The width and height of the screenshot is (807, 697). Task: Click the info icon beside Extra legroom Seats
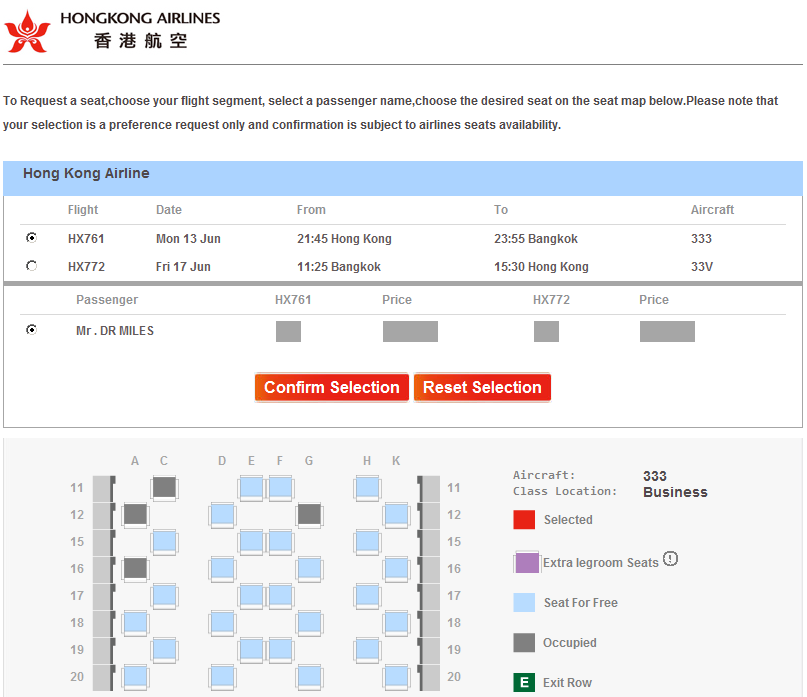click(x=670, y=559)
